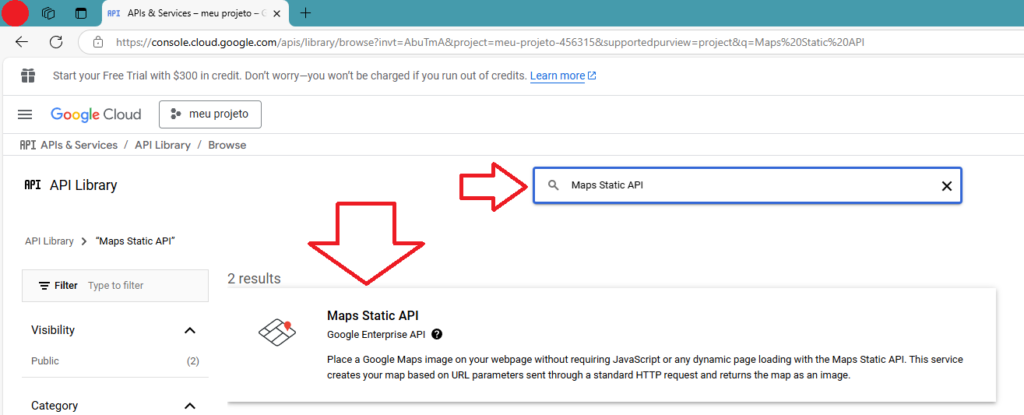Click the API icon next to API Library heading
Viewport: 1024px width, 415px height.
point(33,185)
